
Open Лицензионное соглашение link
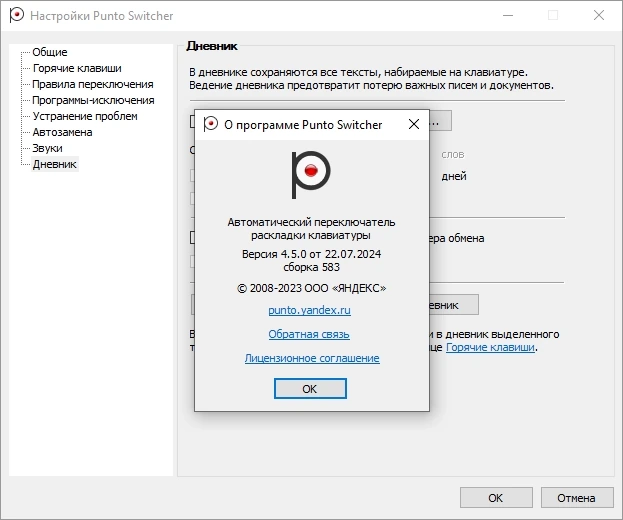coord(312,358)
